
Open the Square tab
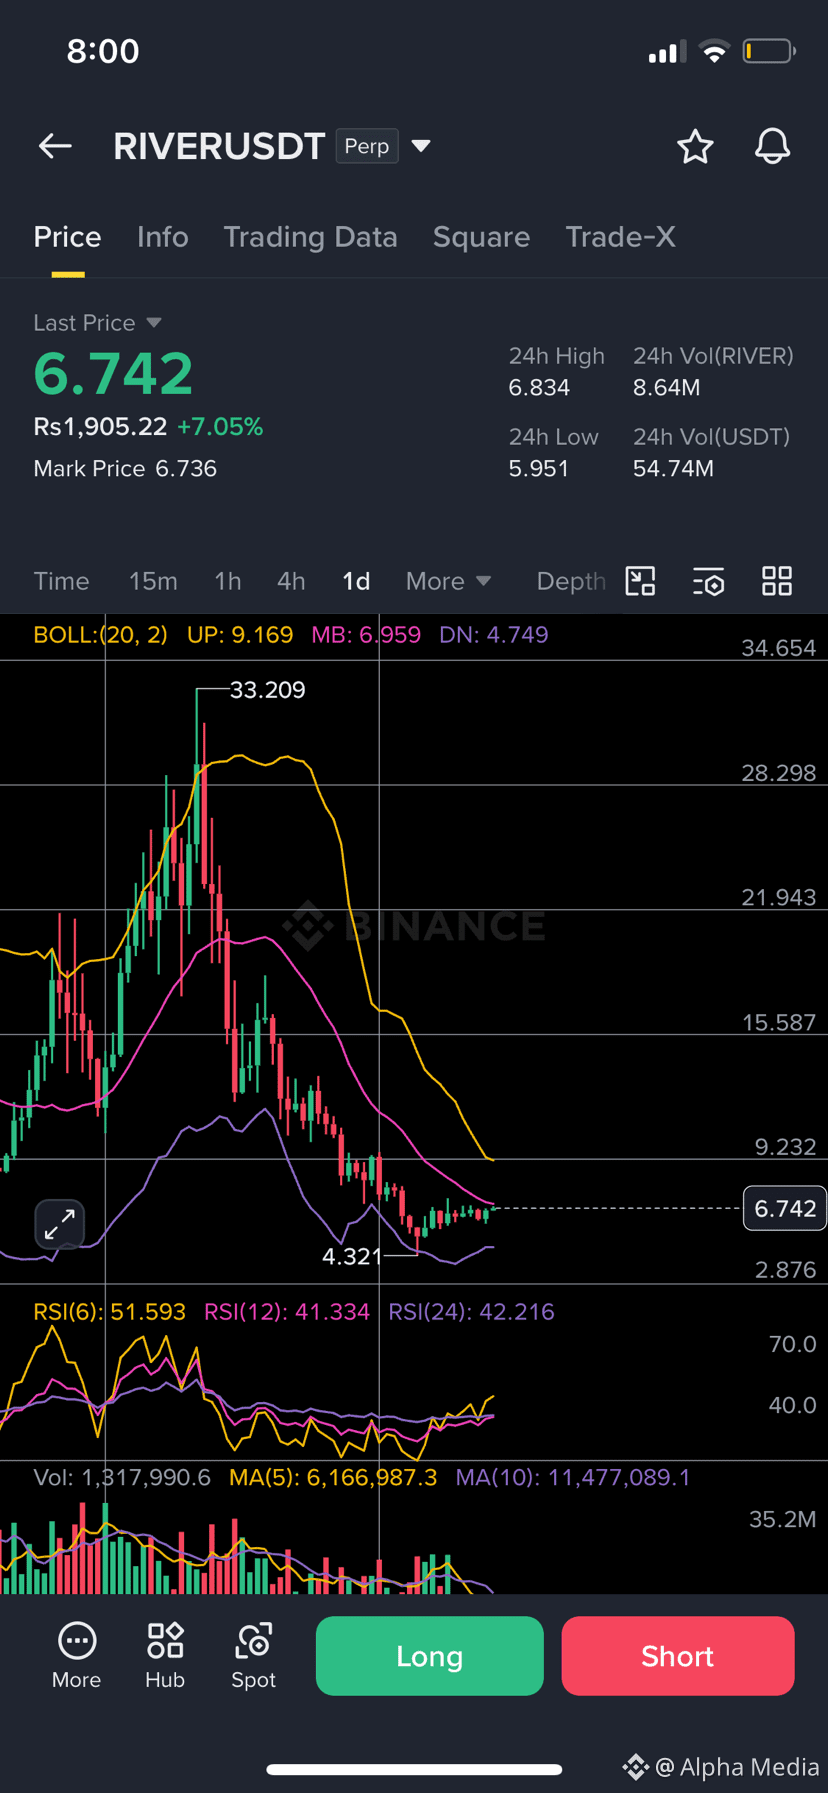[x=481, y=237]
